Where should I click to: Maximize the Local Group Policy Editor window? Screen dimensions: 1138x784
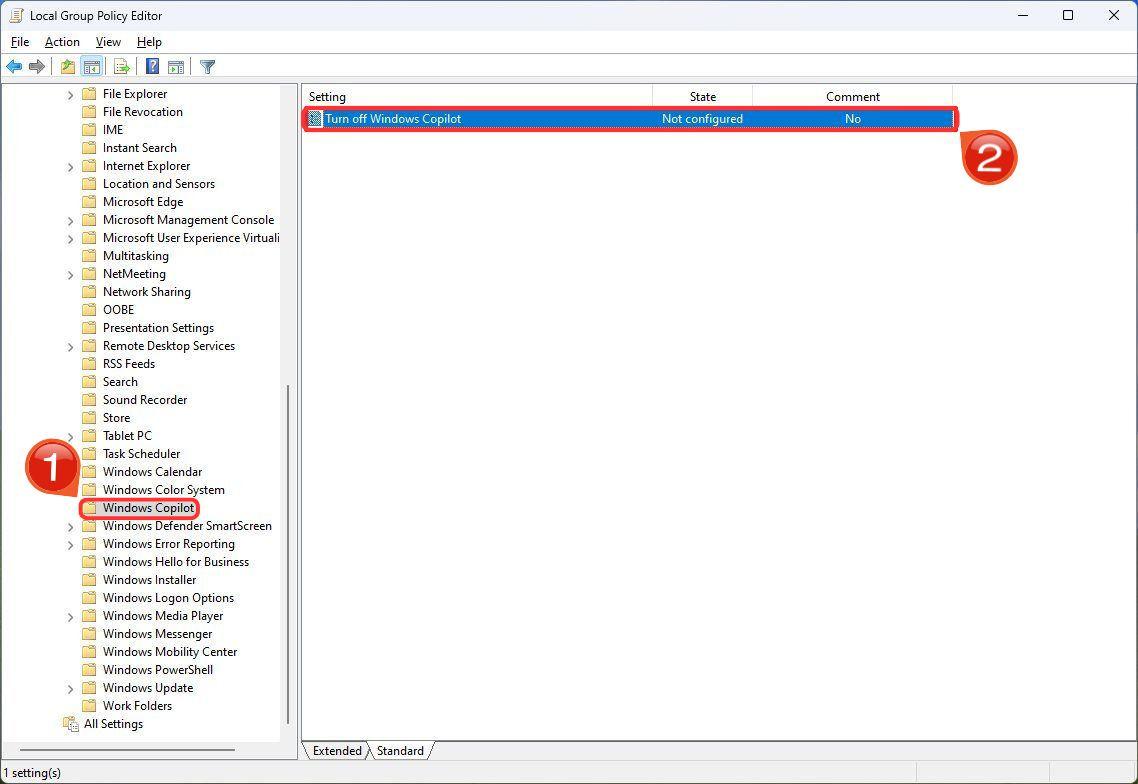[1068, 15]
